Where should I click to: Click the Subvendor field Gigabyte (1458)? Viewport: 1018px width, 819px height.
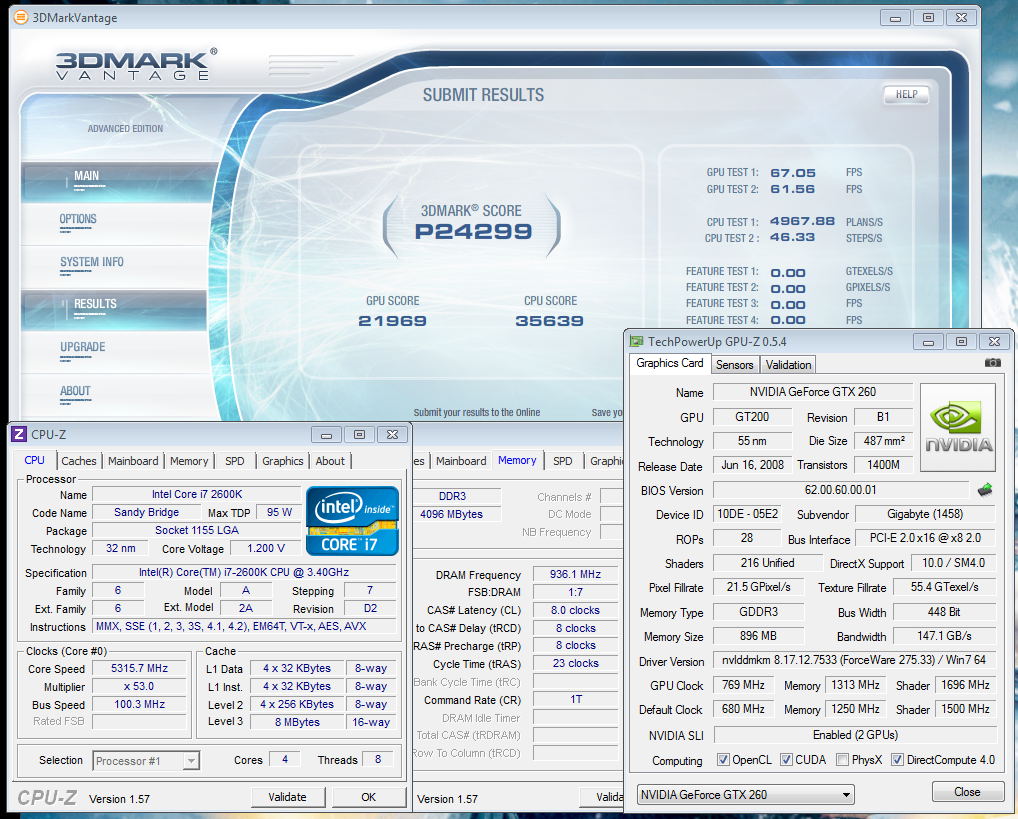pyautogui.click(x=925, y=514)
